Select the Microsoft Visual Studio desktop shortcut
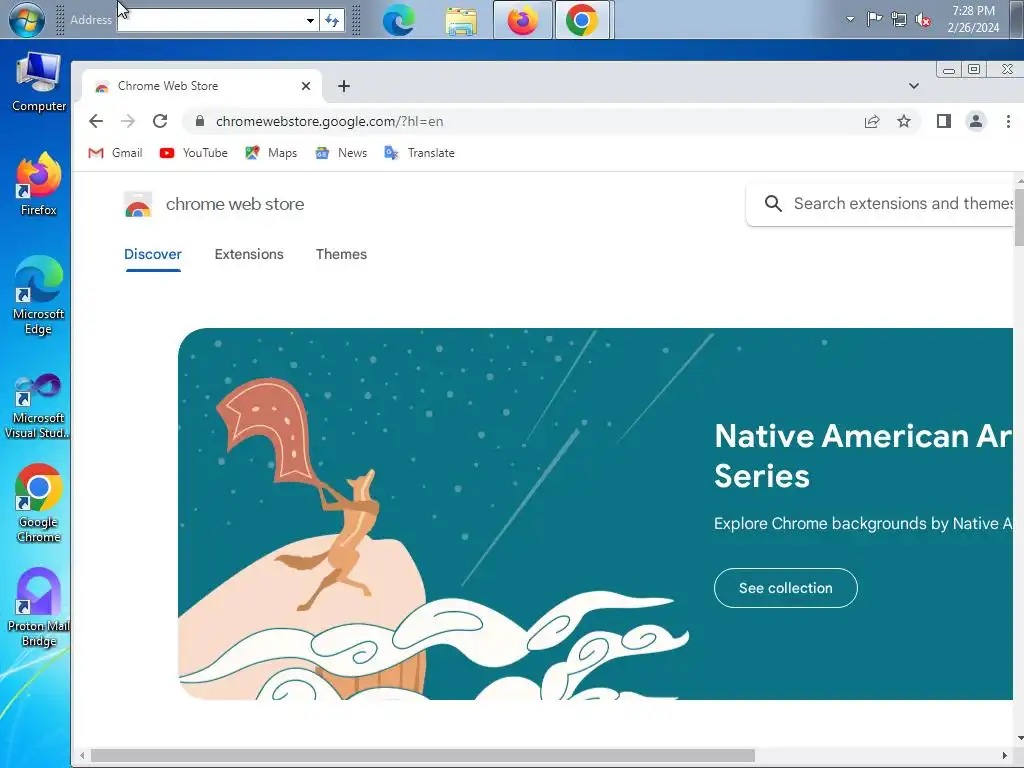 (x=37, y=406)
